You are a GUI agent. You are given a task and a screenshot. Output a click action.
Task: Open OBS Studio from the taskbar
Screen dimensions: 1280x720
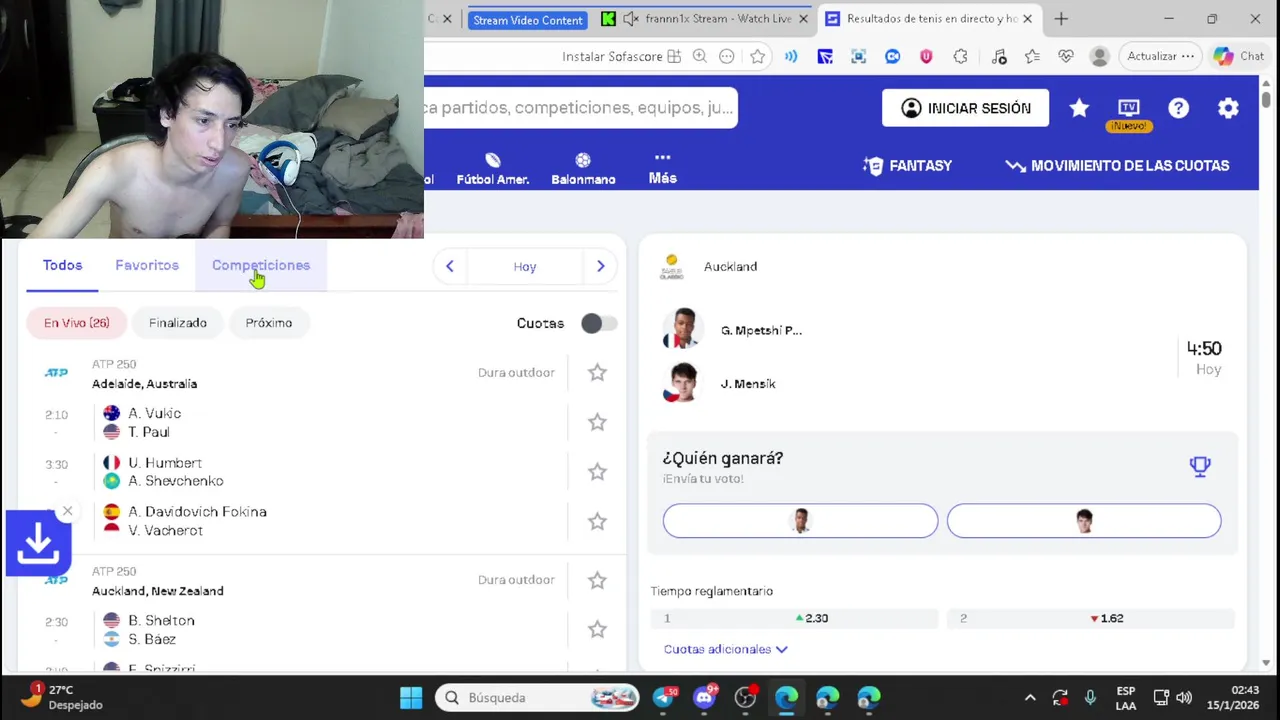(x=745, y=697)
